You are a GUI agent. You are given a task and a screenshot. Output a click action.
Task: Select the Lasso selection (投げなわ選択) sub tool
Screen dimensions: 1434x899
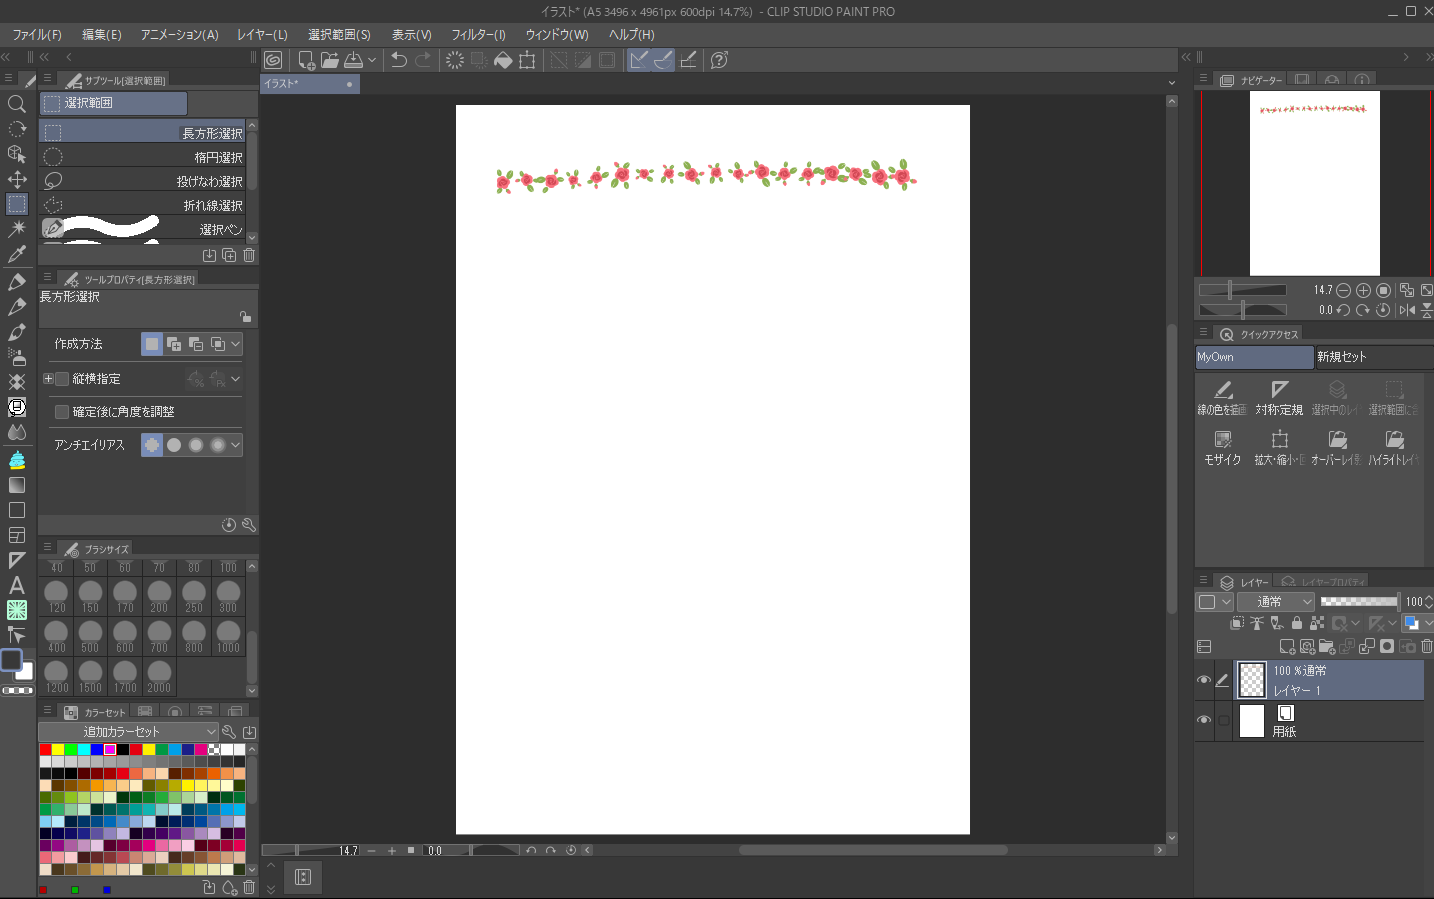(x=145, y=181)
